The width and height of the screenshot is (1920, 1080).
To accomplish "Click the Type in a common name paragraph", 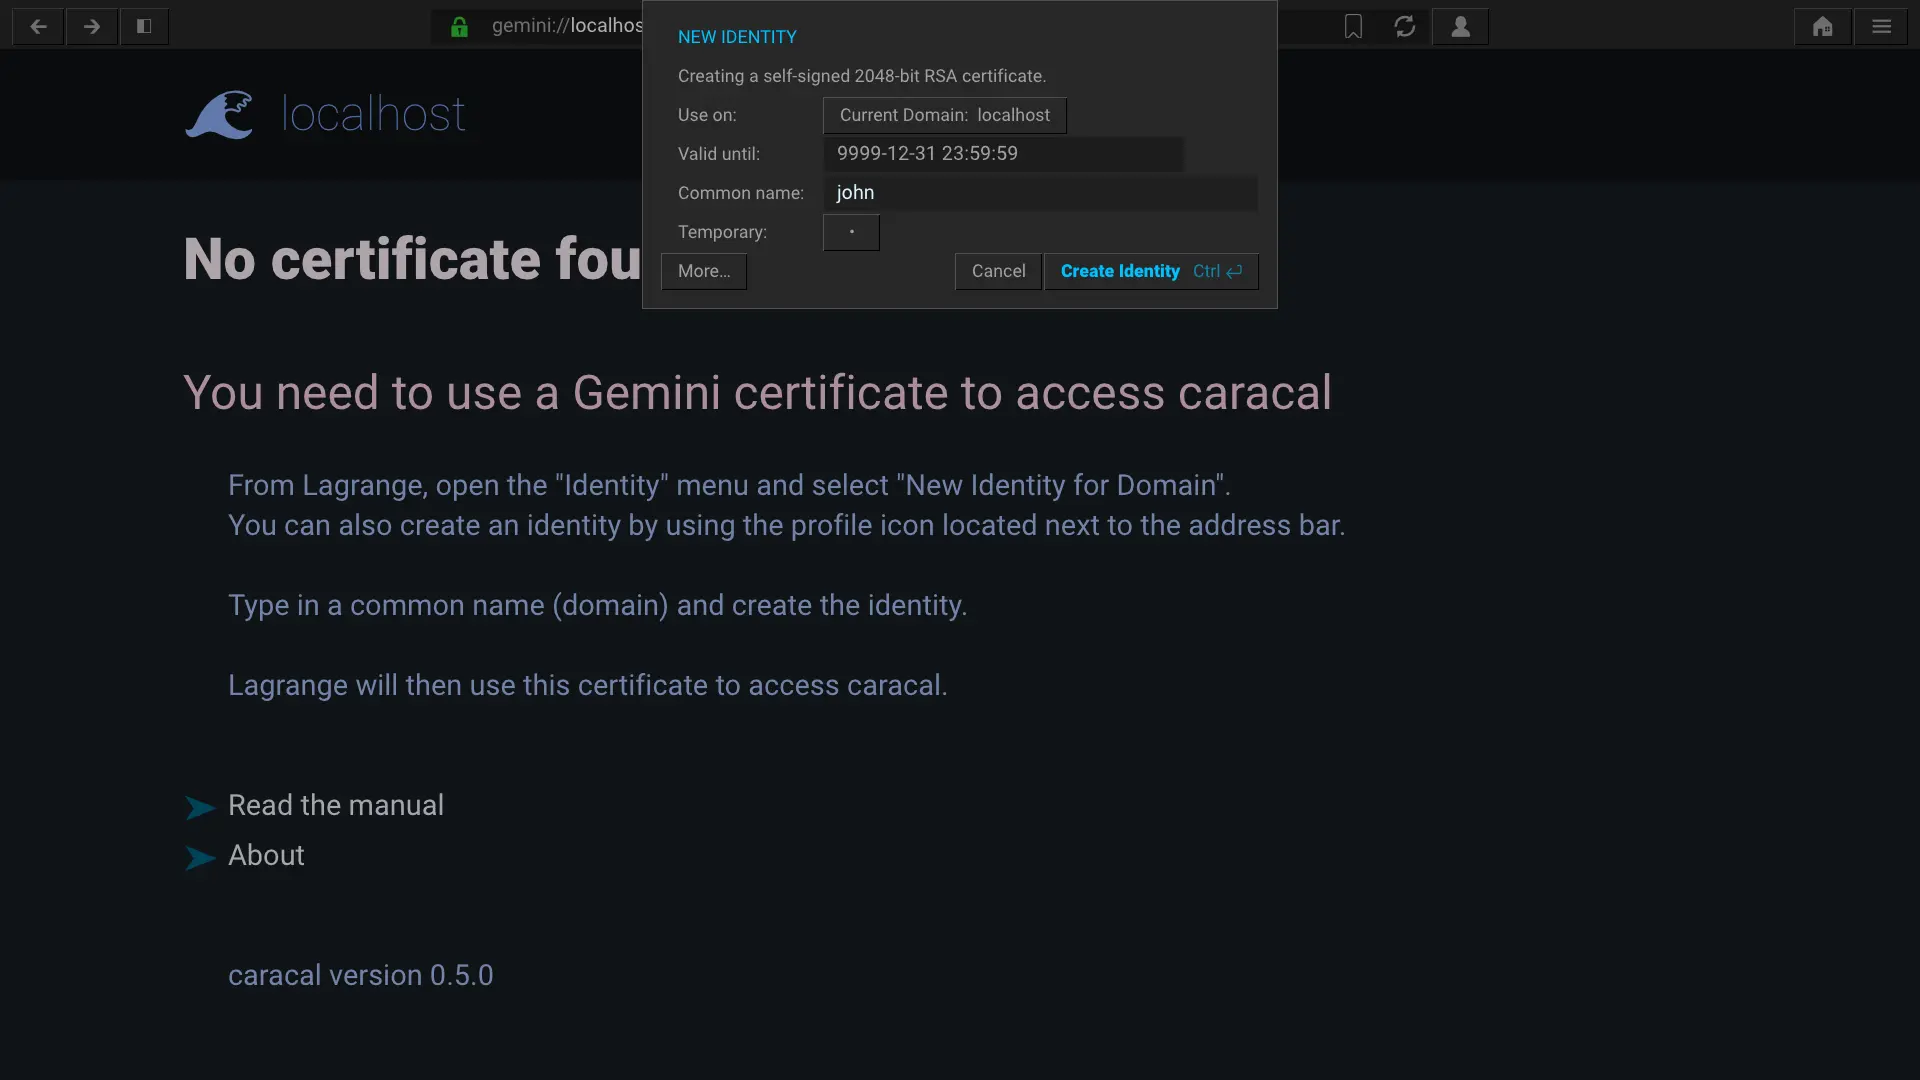I will (597, 605).
